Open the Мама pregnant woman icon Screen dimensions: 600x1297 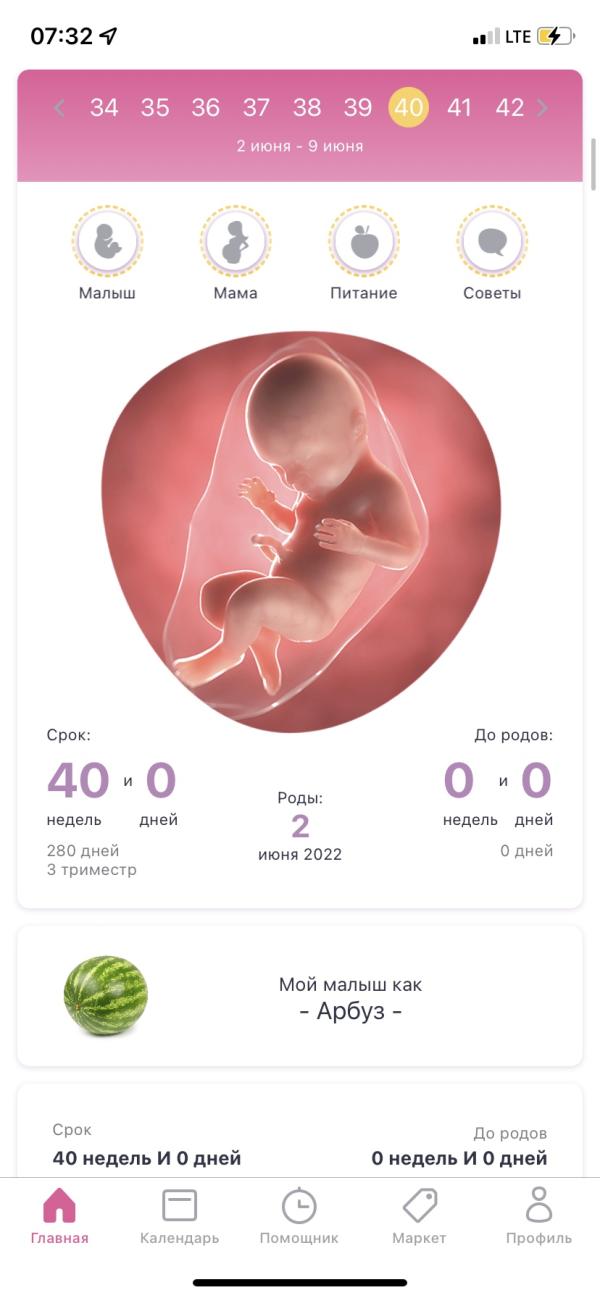[x=235, y=241]
